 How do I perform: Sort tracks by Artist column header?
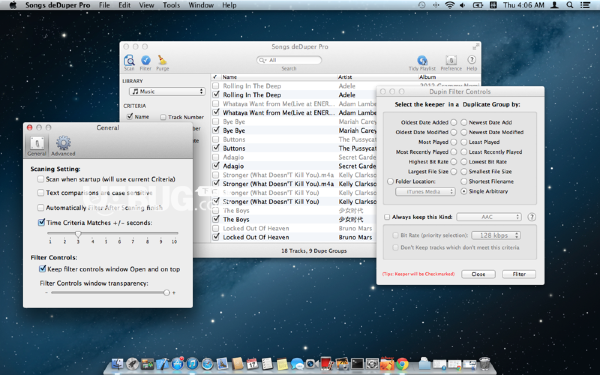(377, 77)
